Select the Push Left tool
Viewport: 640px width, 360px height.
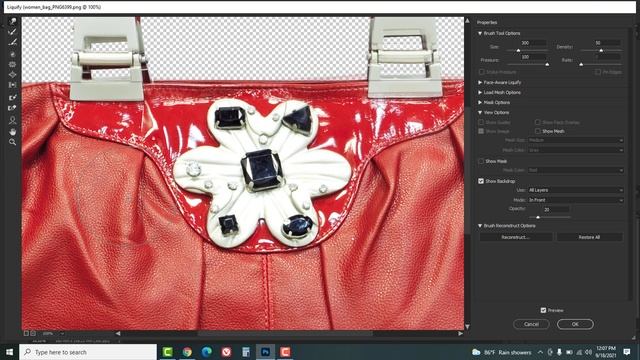tap(13, 85)
